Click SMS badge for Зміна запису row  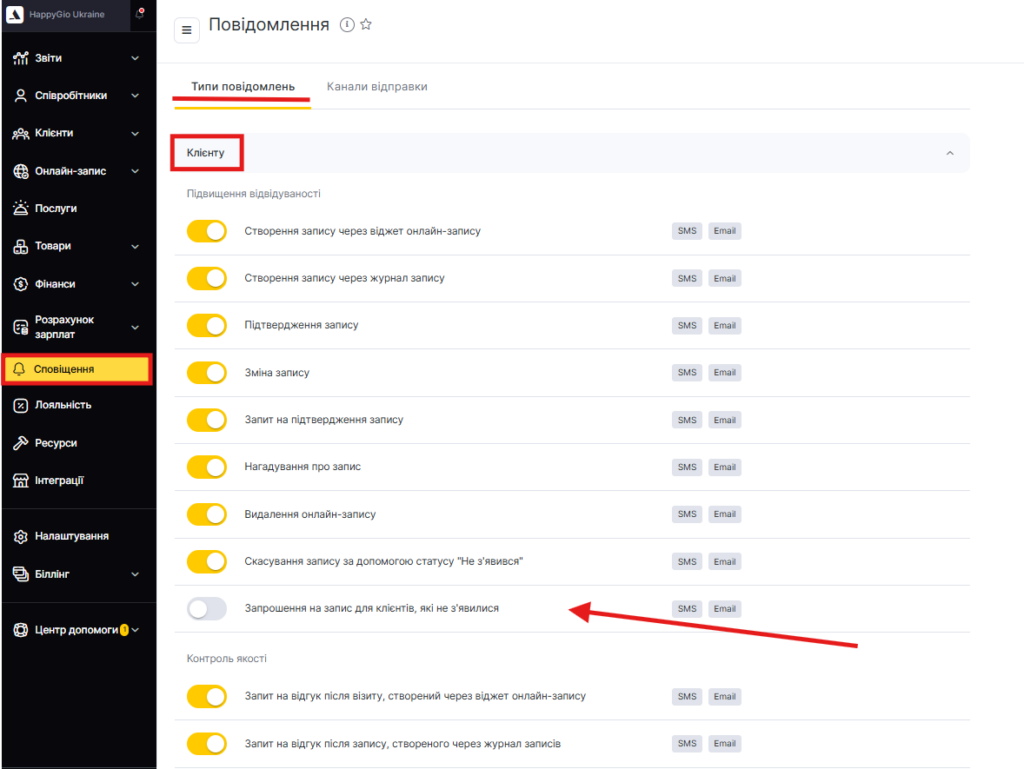(x=687, y=372)
